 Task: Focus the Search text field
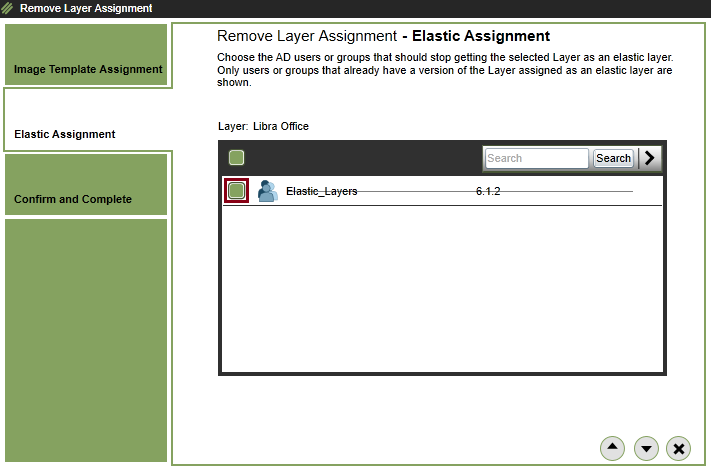pos(536,158)
